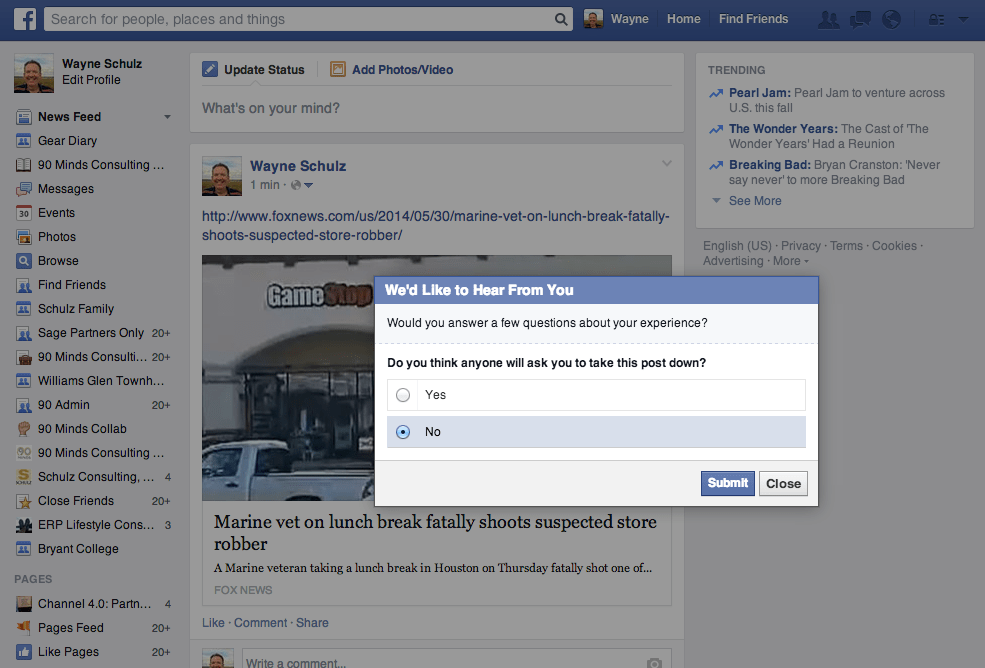Click Comment under the post
985x668 pixels.
(260, 623)
